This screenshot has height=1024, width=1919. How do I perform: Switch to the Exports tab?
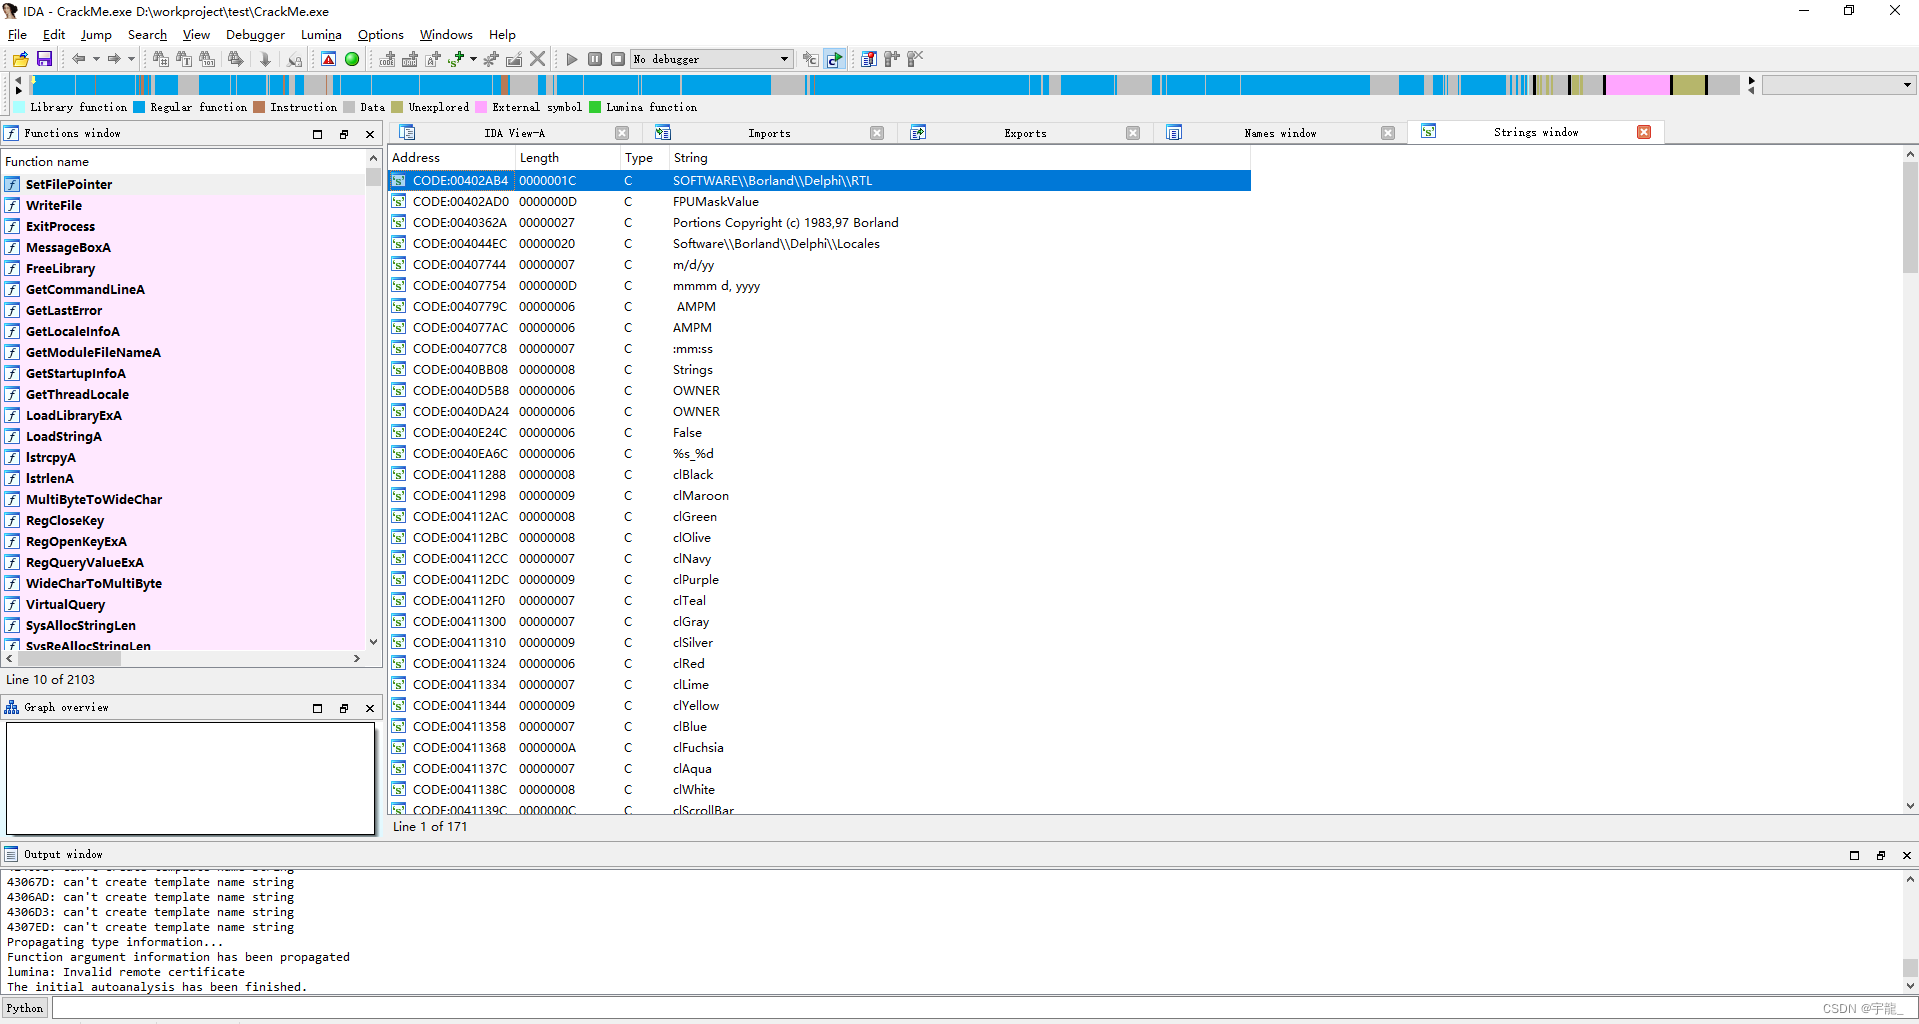pos(1025,133)
